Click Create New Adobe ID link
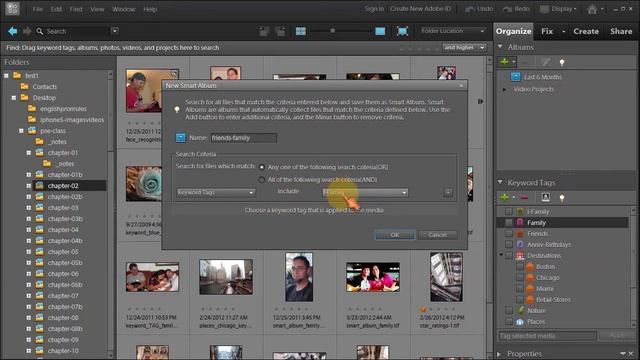640x360 pixels. pyautogui.click(x=420, y=9)
